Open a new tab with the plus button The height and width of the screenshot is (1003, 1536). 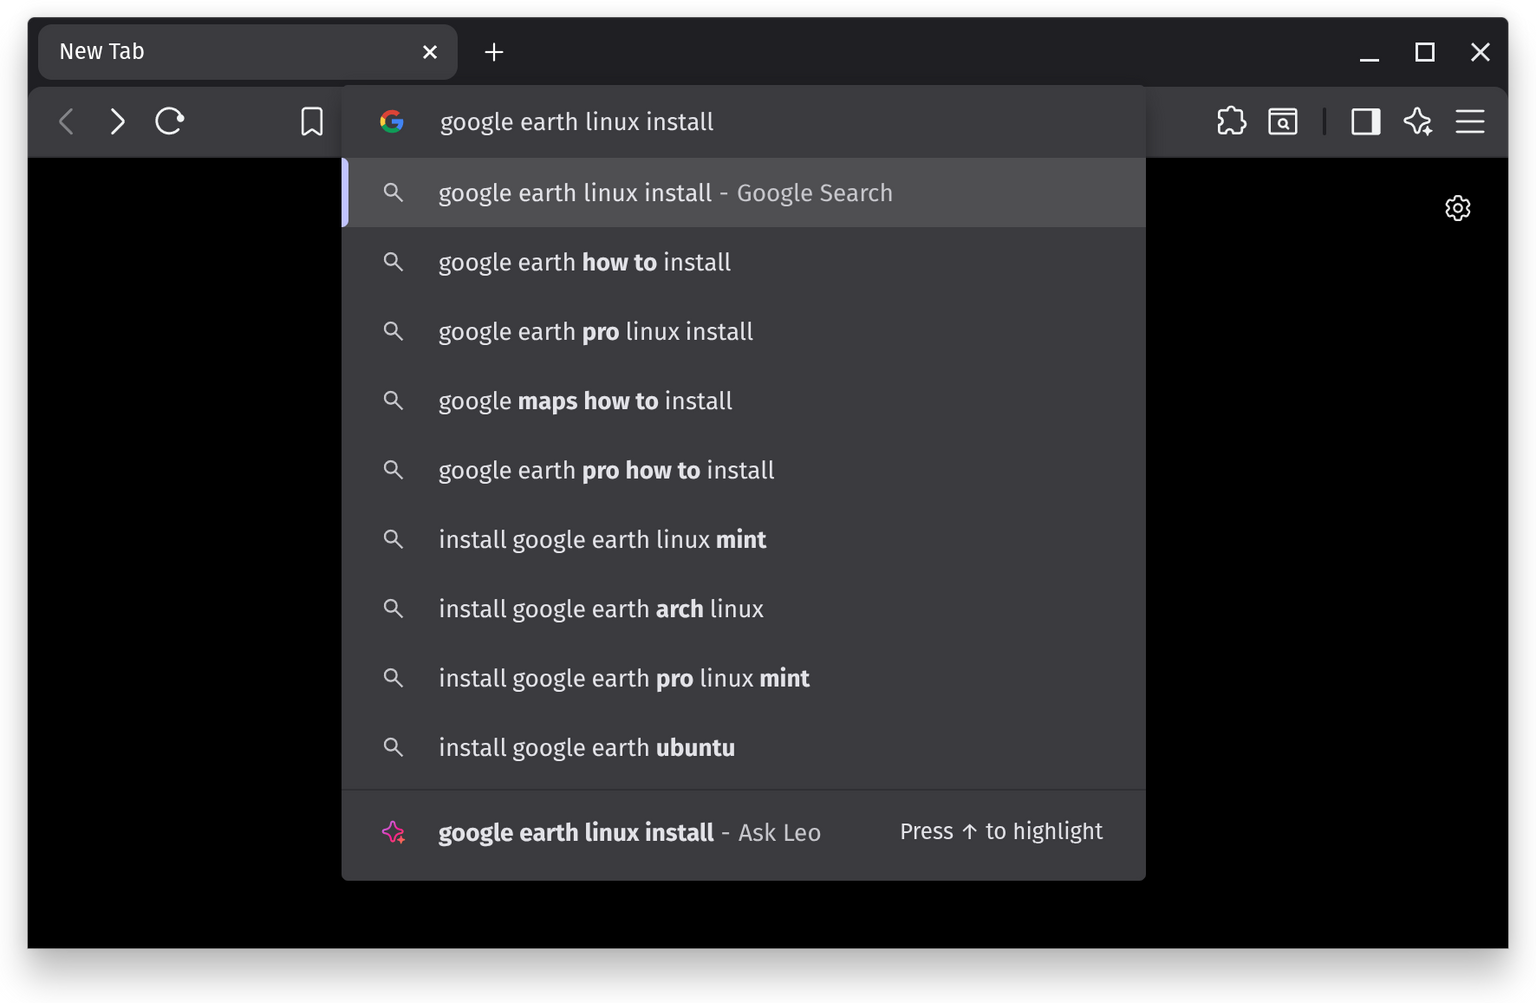[493, 52]
